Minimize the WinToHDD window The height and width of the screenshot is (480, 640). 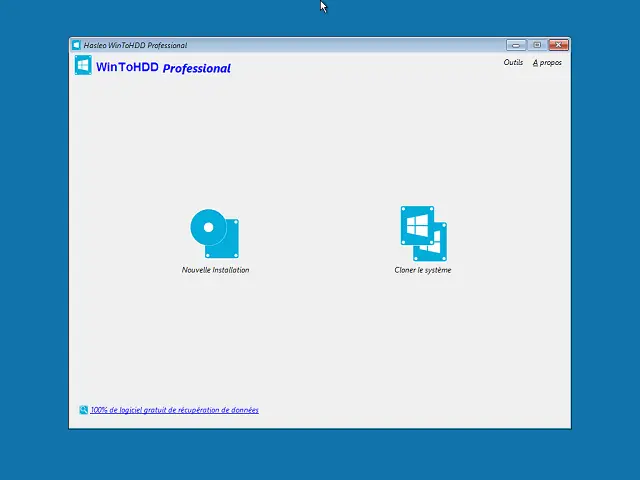coord(516,45)
